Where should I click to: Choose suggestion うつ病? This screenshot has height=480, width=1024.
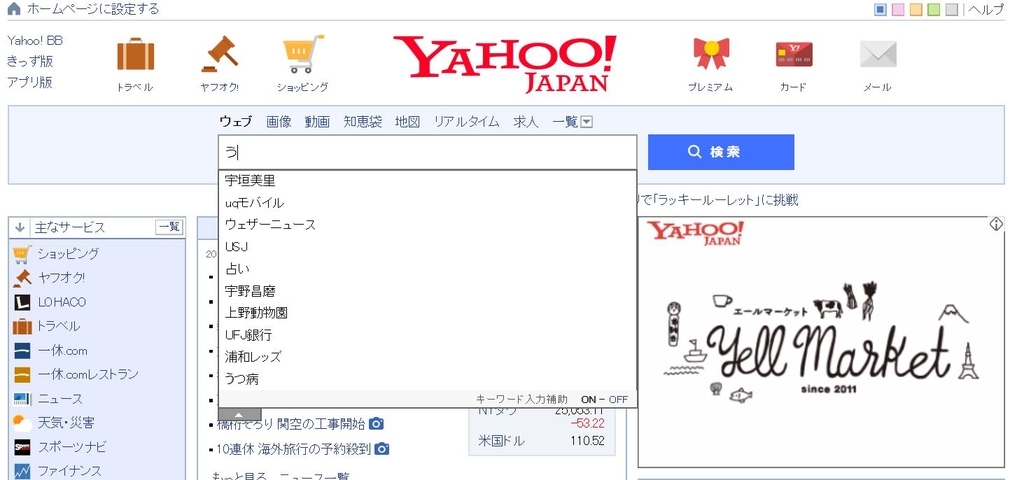point(427,379)
